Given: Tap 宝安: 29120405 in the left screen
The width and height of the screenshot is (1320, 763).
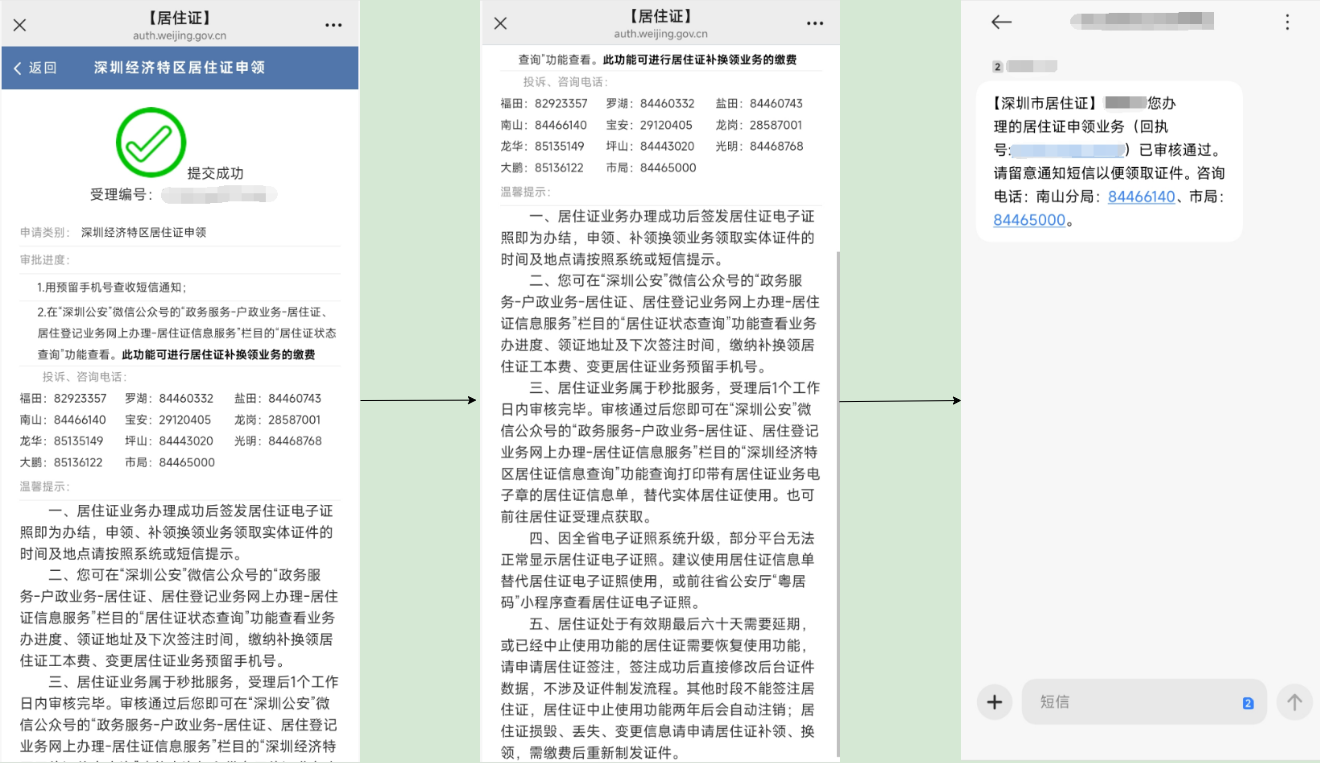Looking at the screenshot, I should point(168,420).
